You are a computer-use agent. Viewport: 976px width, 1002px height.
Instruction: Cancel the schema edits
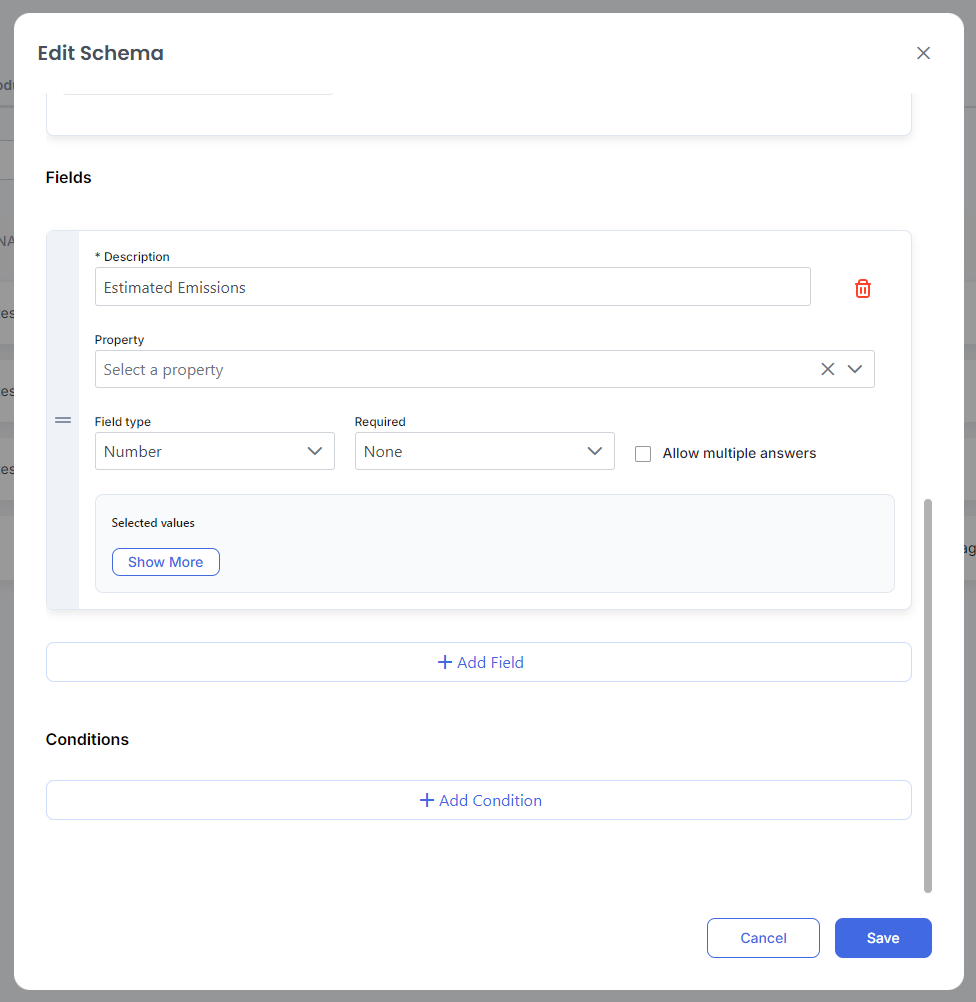(763, 937)
